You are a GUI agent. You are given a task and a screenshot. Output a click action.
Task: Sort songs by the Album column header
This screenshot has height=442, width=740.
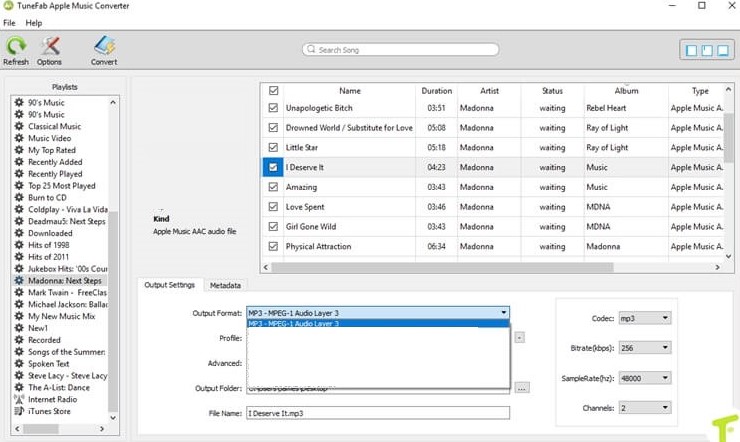(x=626, y=91)
